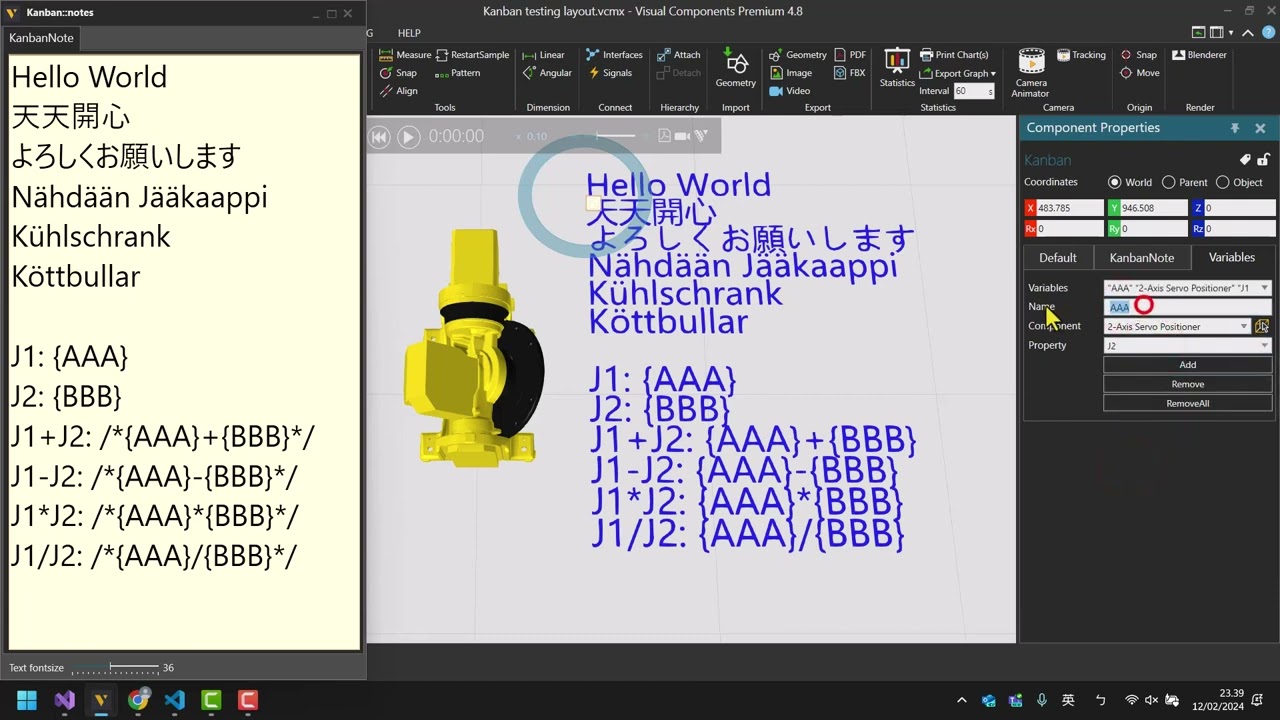Viewport: 1280px width, 720px height.
Task: Open Google Chrome from the taskbar
Action: pos(138,700)
